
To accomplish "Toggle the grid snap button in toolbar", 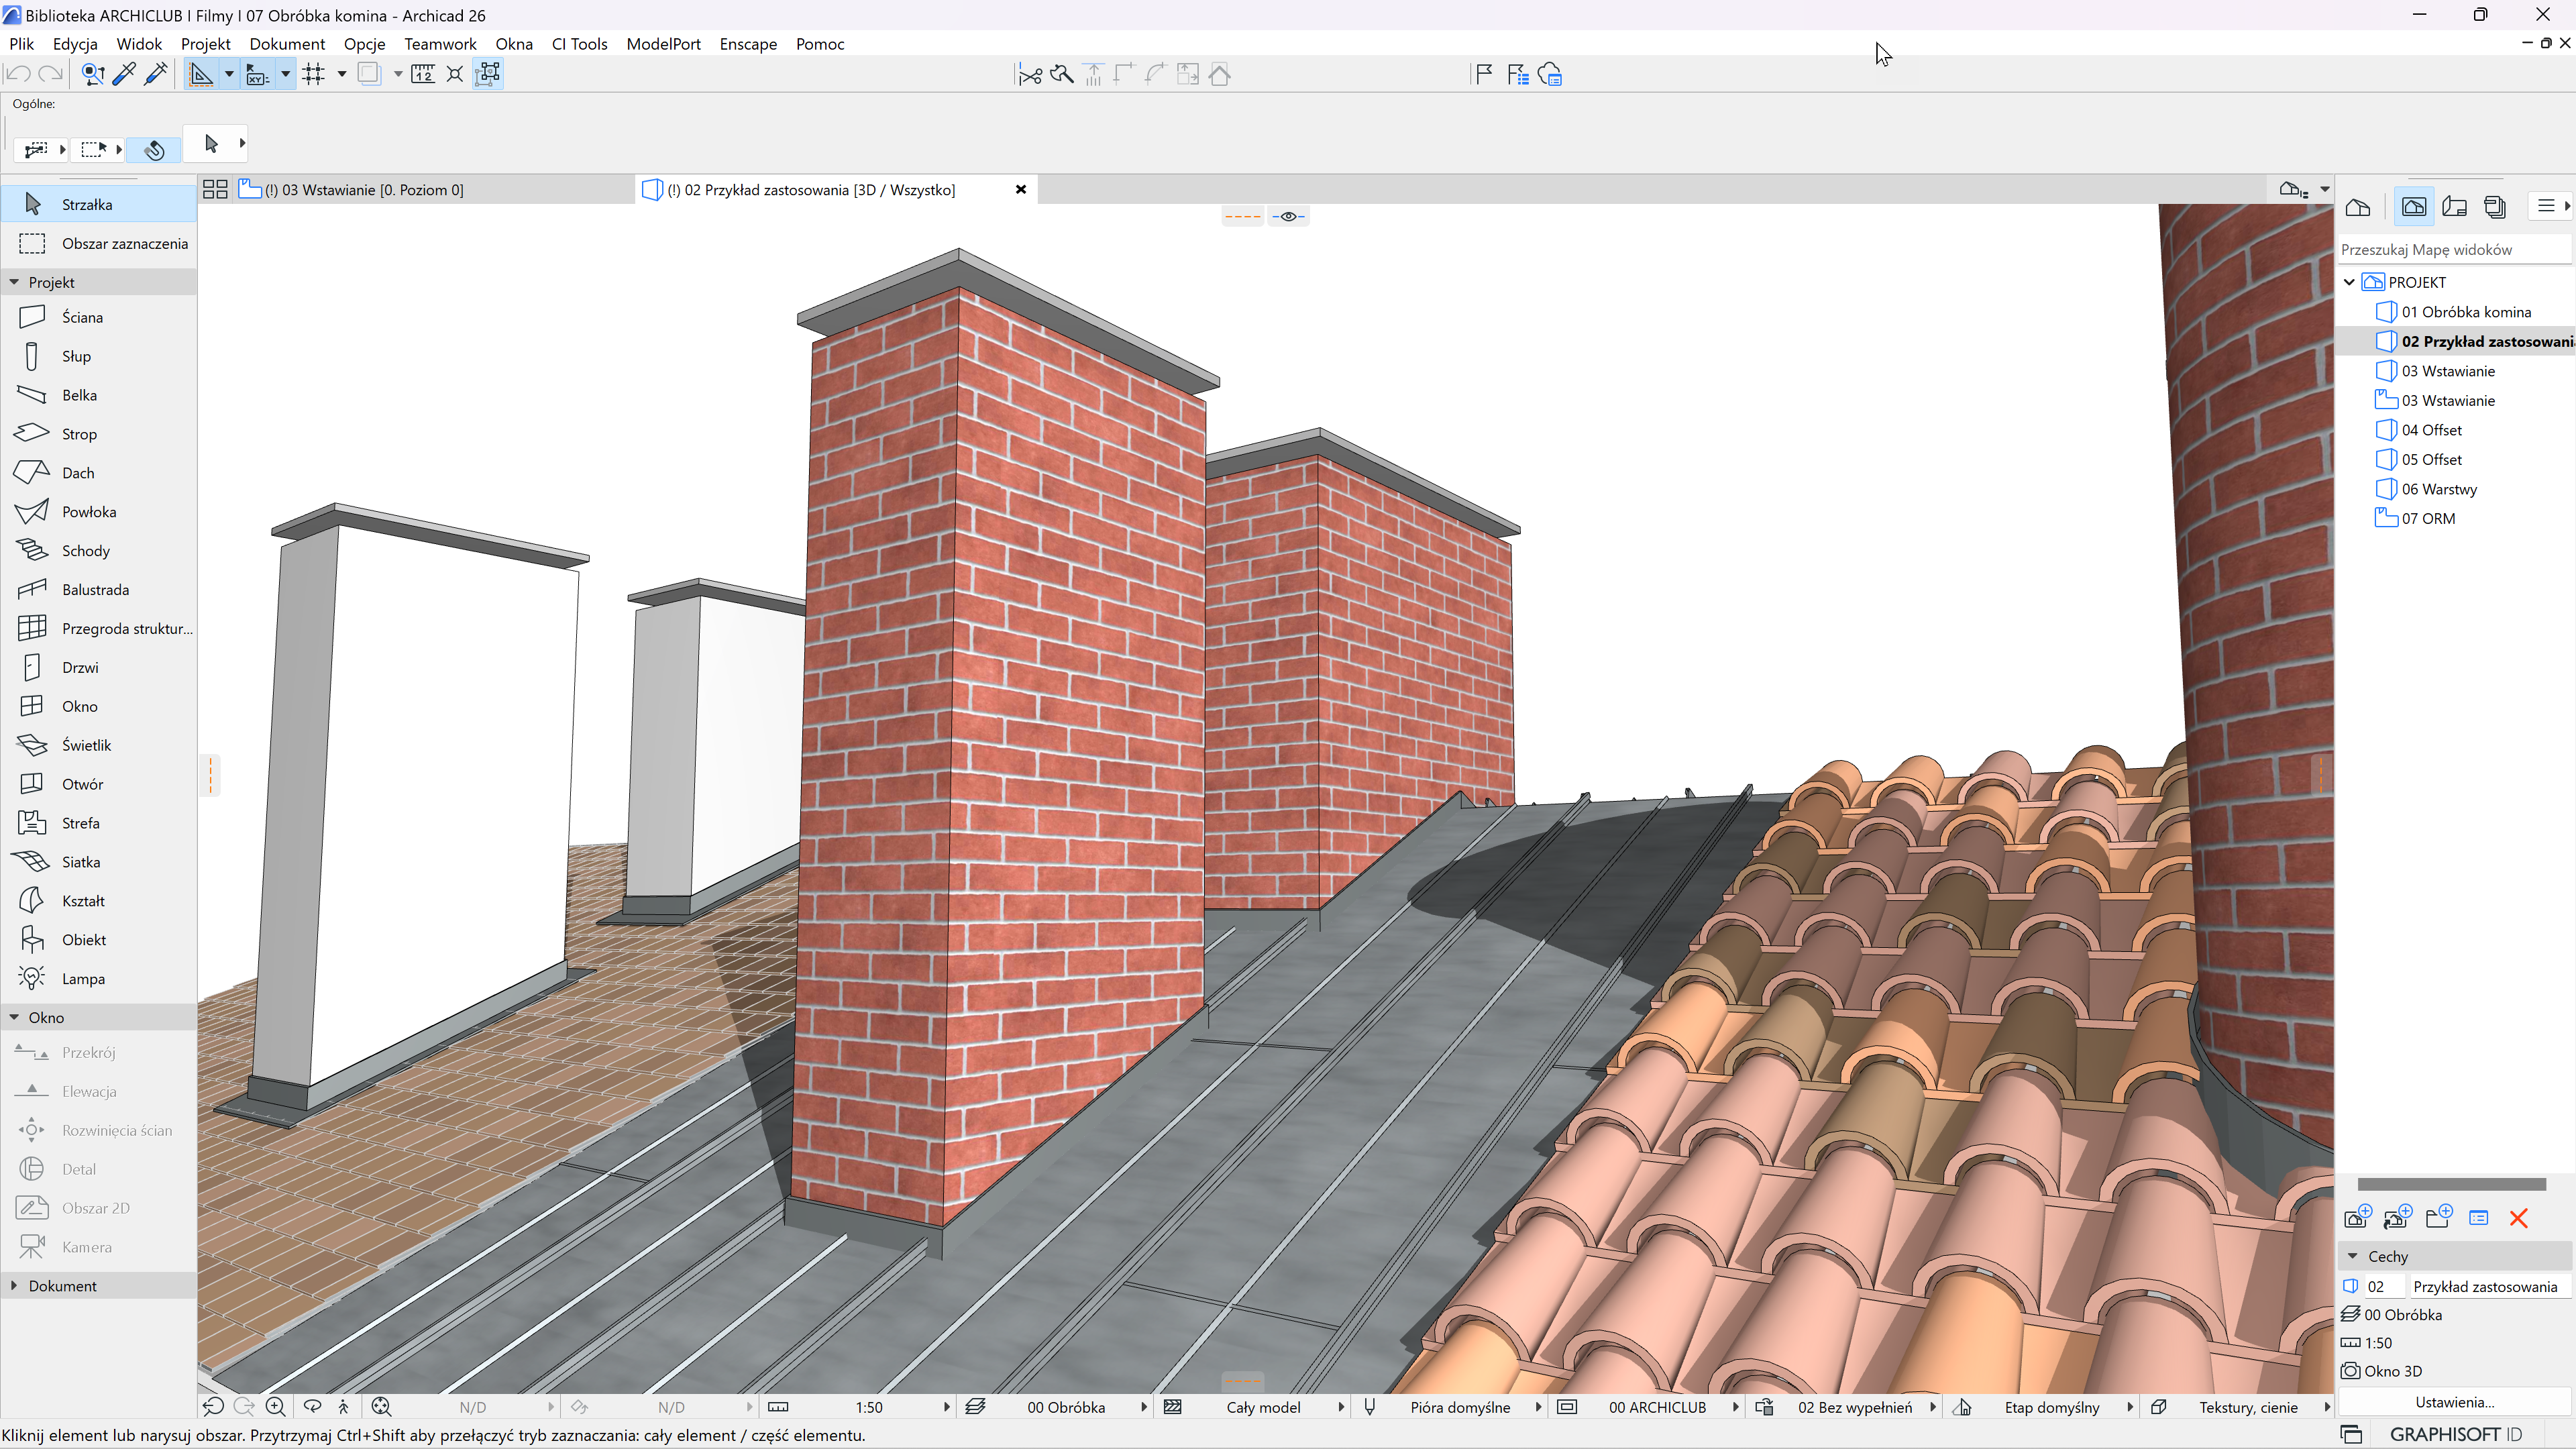I will (314, 74).
